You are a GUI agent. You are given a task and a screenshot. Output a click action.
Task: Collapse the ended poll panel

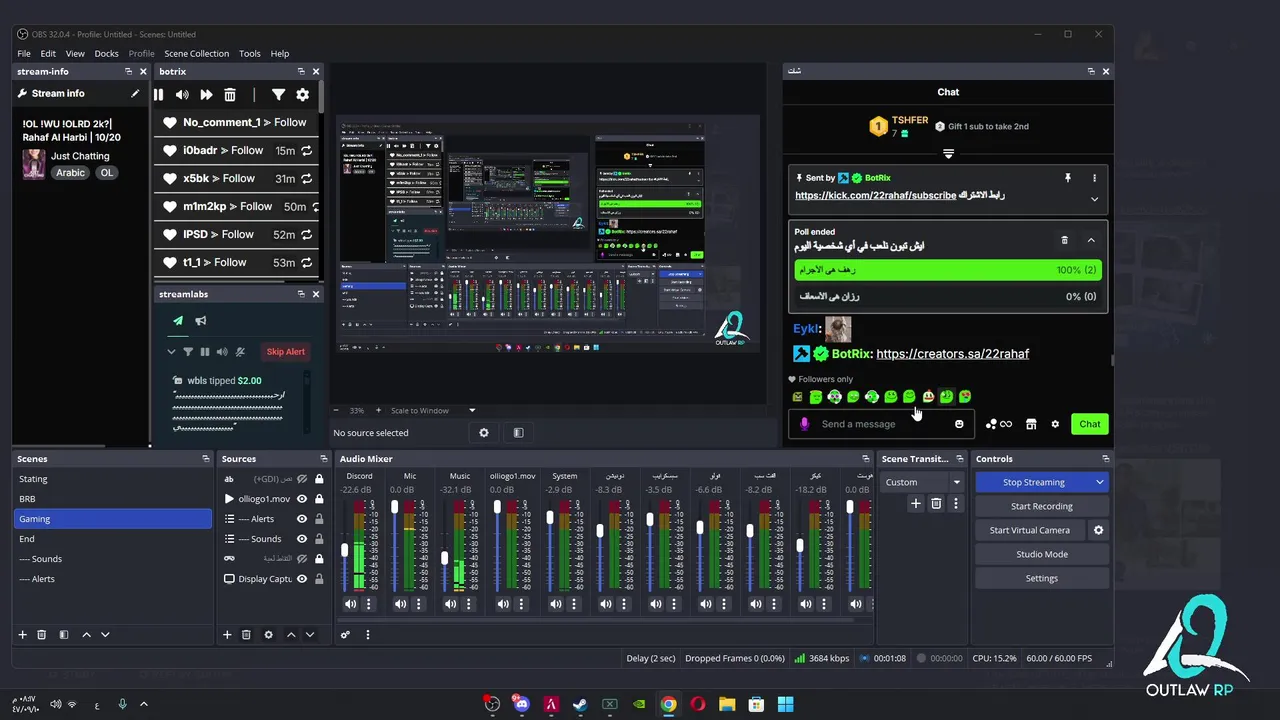point(1091,240)
